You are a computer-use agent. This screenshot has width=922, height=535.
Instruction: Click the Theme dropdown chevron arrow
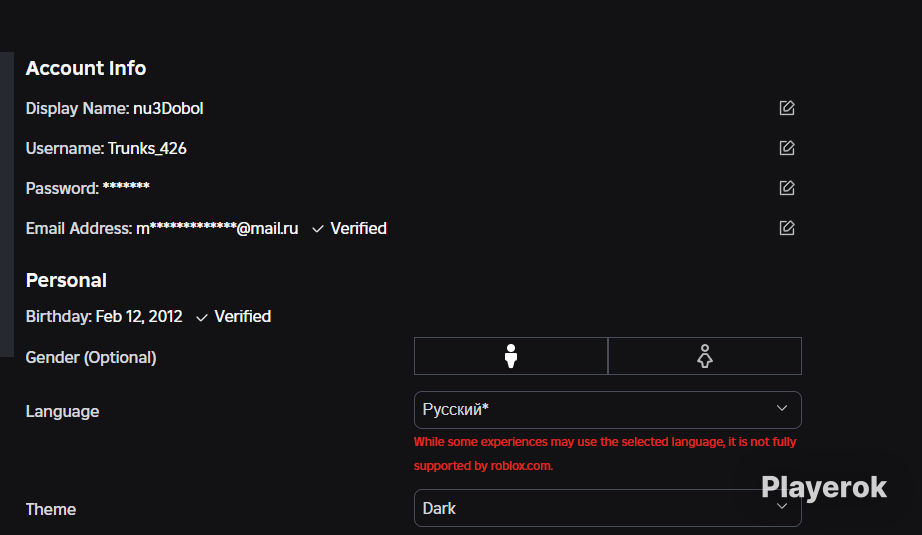(781, 506)
